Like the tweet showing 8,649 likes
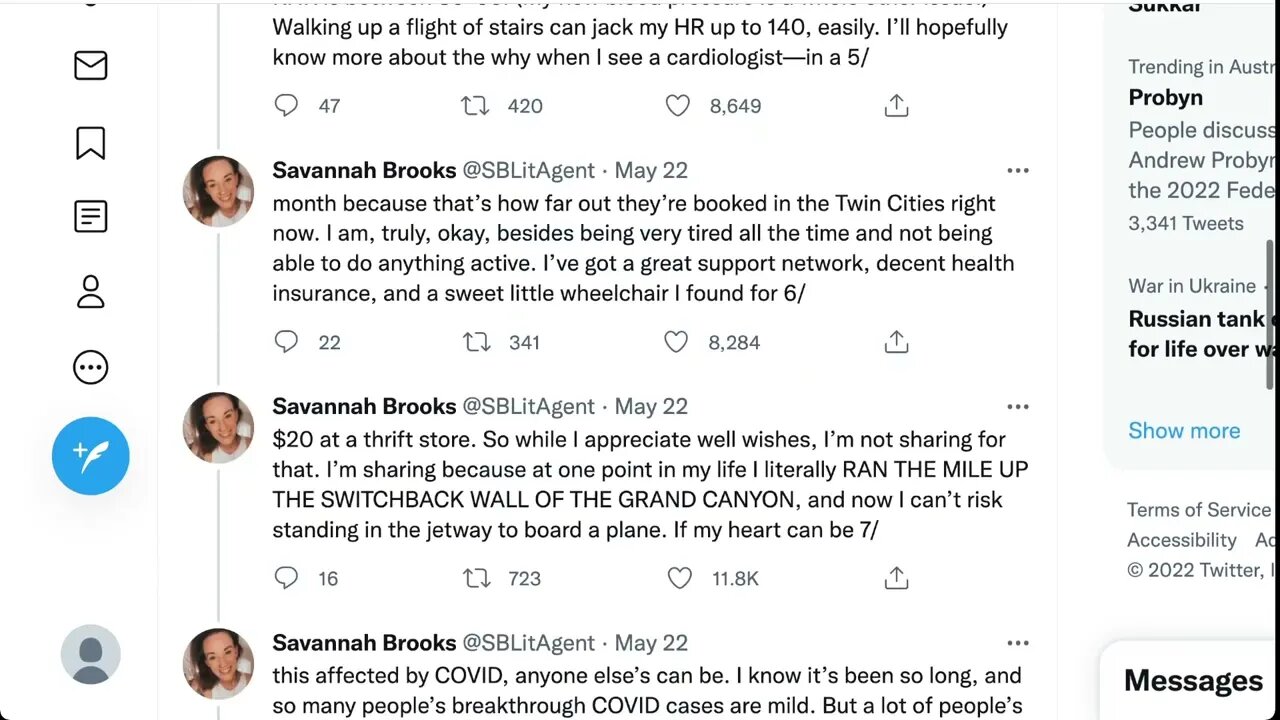Image resolution: width=1280 pixels, height=720 pixels. [678, 106]
